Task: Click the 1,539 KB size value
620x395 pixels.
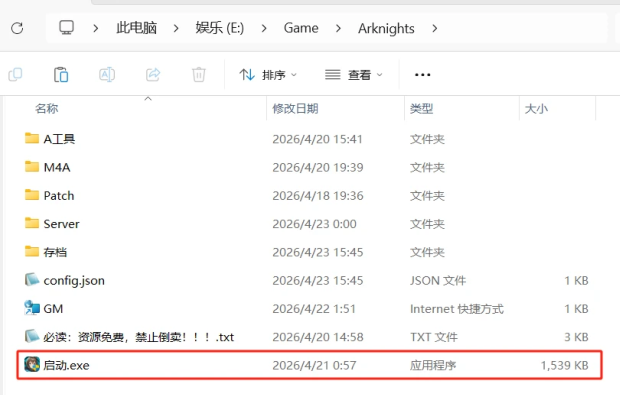Action: point(564,365)
